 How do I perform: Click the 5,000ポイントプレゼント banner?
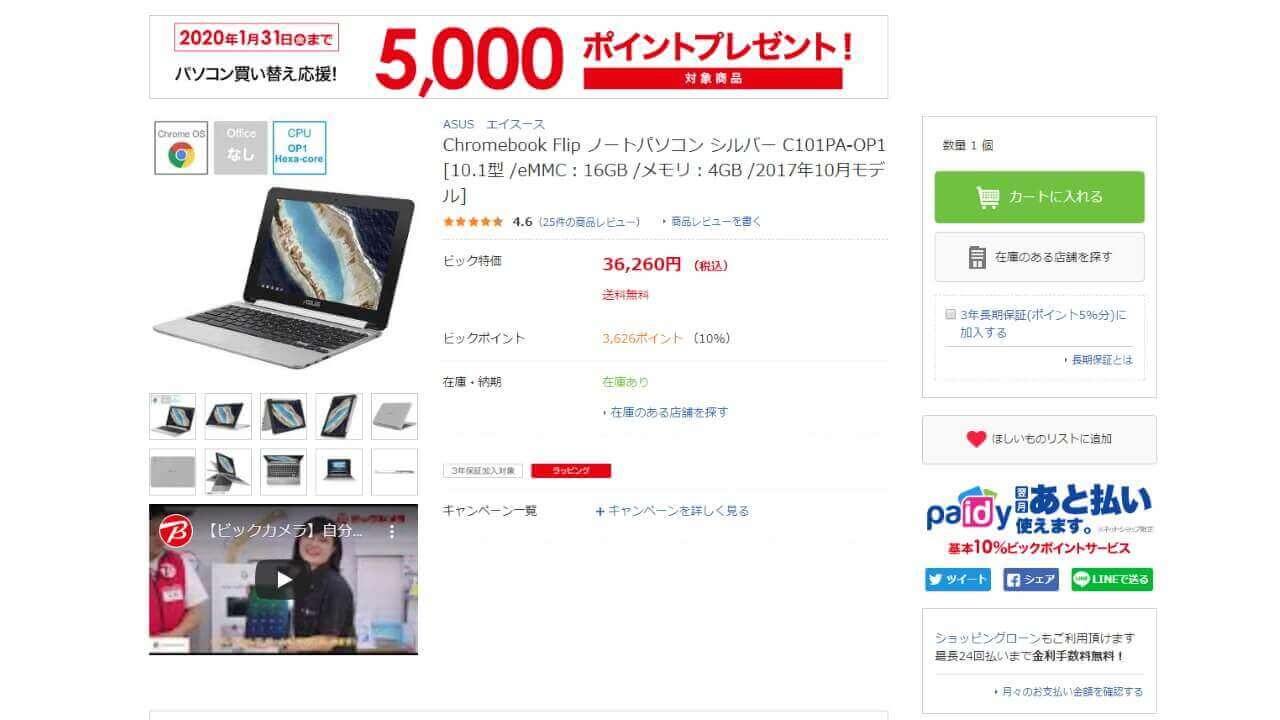point(518,57)
